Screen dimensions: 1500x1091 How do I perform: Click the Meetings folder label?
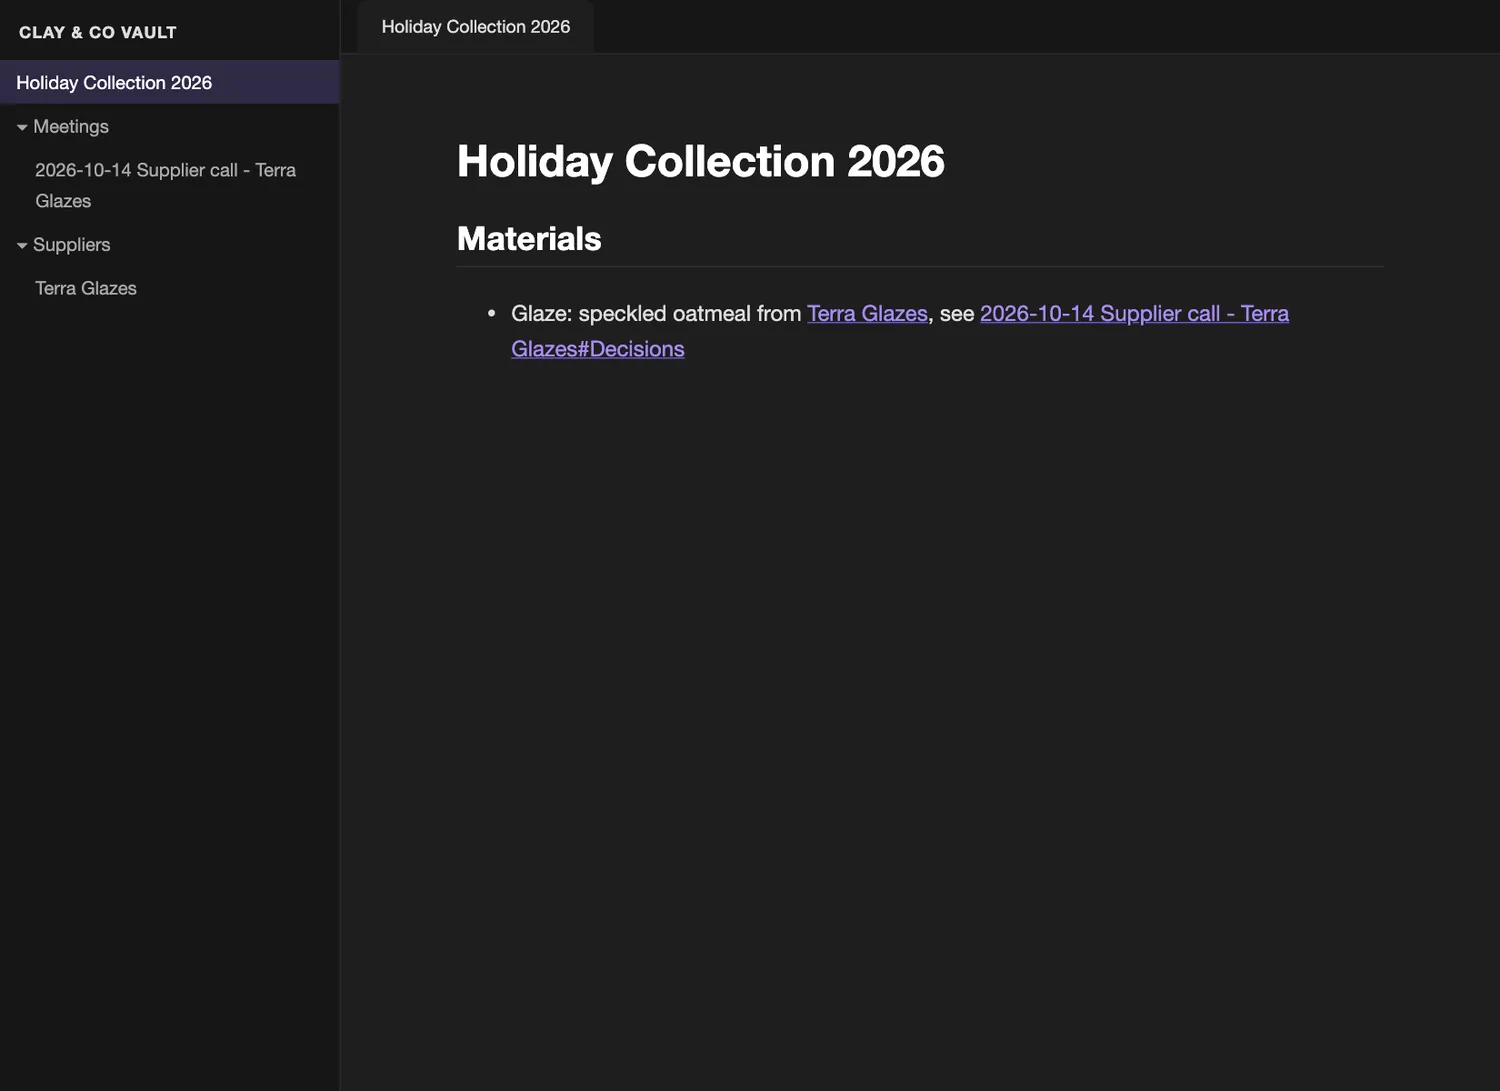(71, 126)
